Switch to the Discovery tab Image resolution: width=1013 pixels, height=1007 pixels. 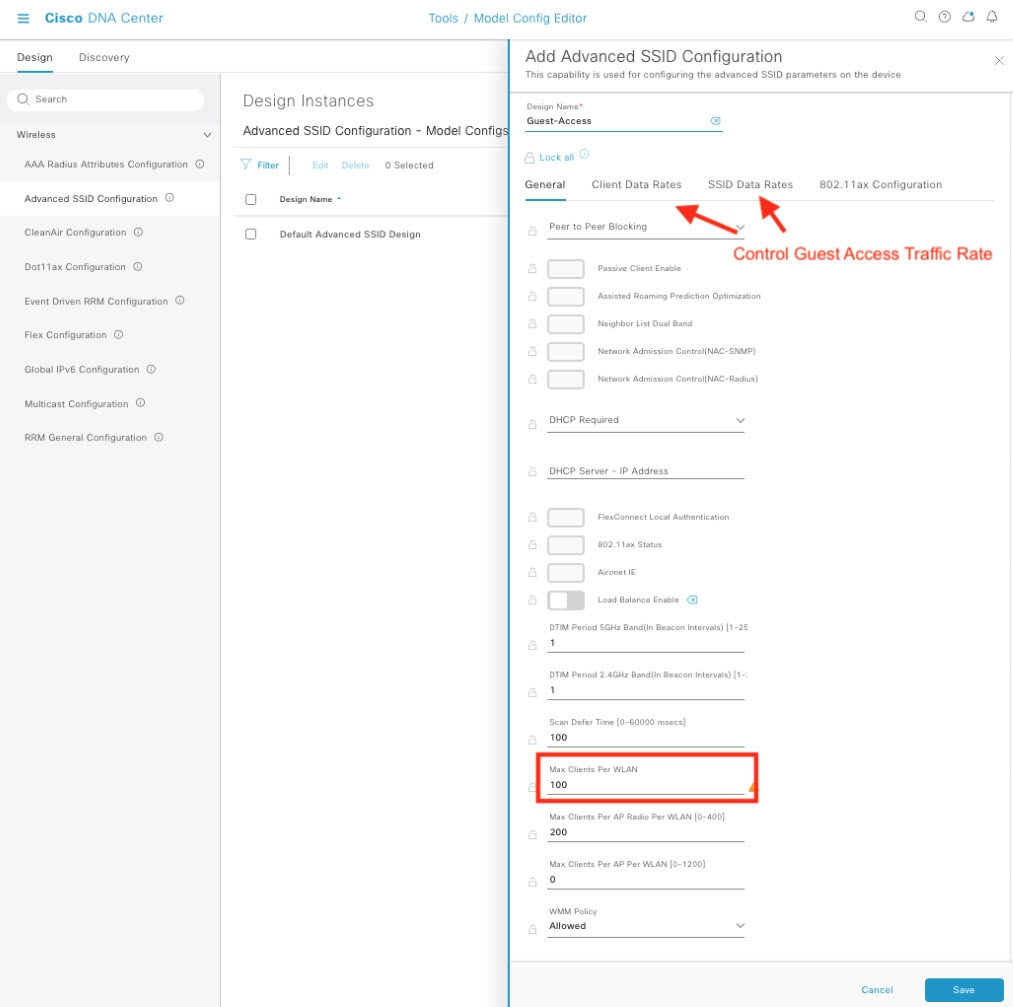click(x=102, y=57)
